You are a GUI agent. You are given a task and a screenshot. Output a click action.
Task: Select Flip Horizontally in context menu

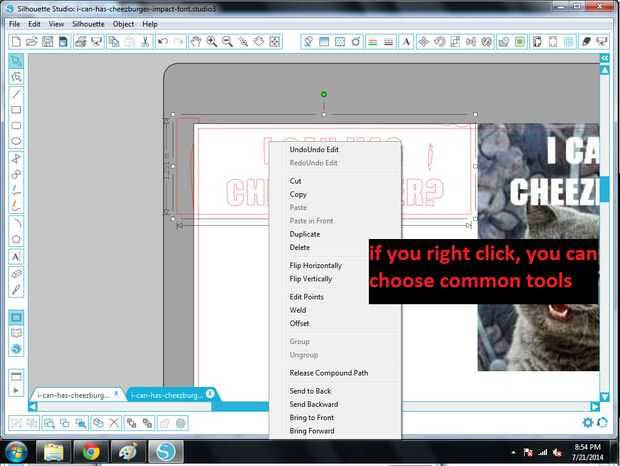pyautogui.click(x=316, y=265)
